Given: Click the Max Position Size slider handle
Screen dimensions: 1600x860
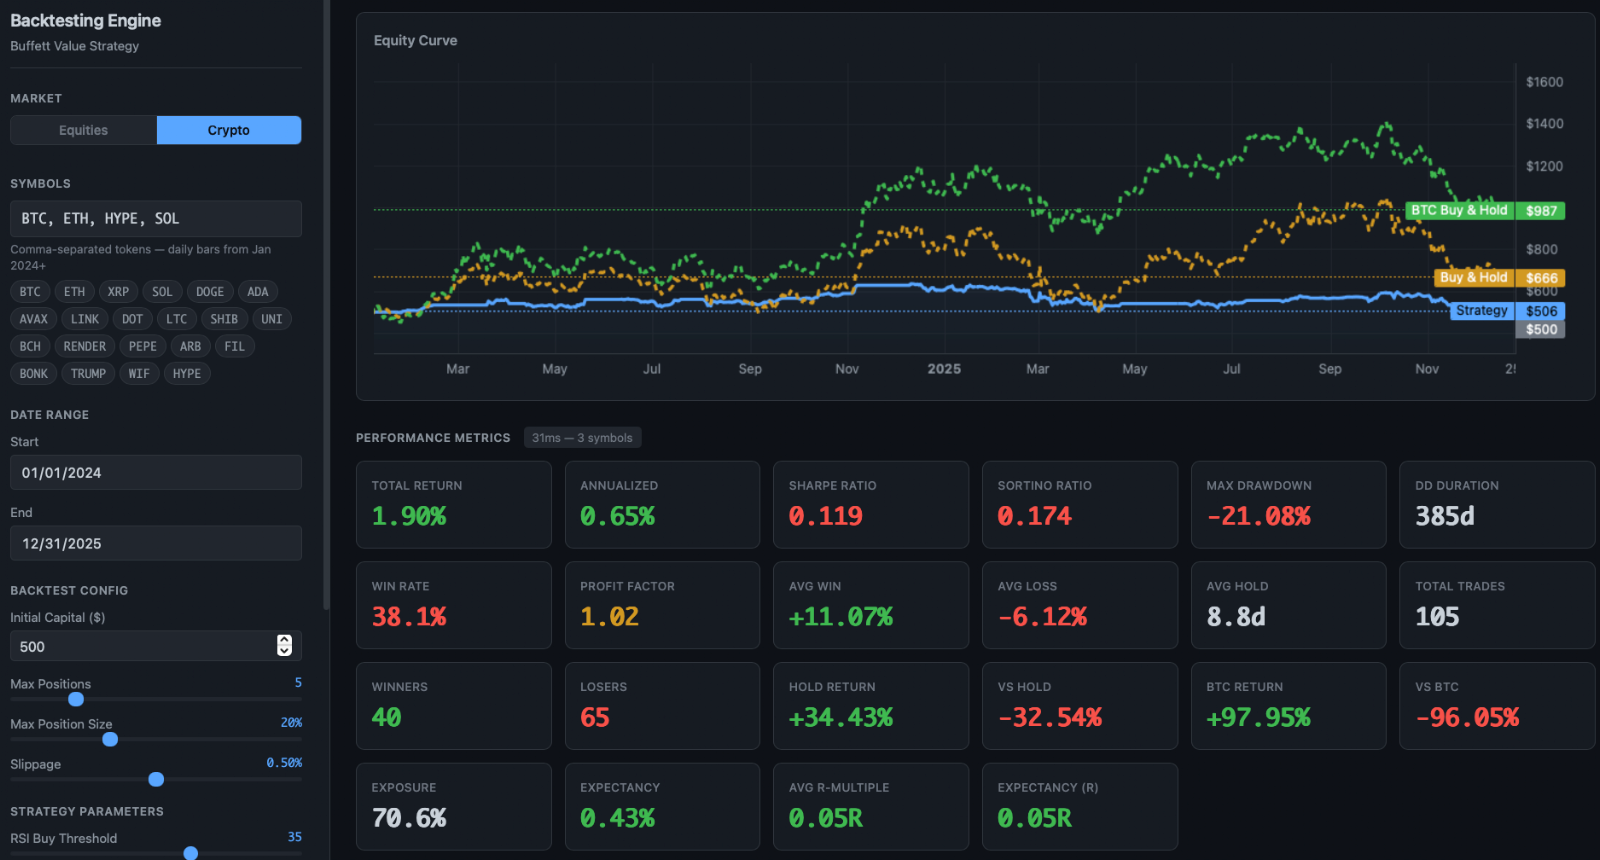Looking at the screenshot, I should pos(110,739).
